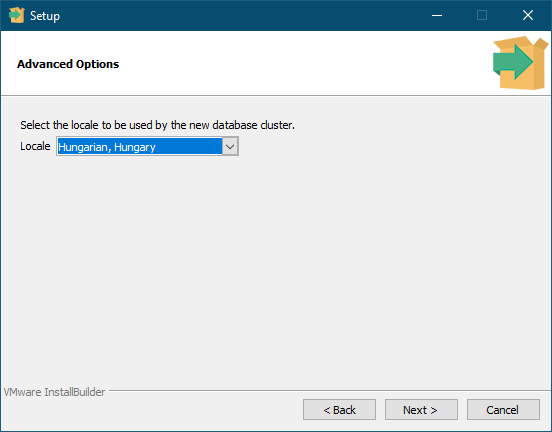Image resolution: width=552 pixels, height=432 pixels.
Task: Click the locale selection instruction text
Action: [x=157, y=125]
